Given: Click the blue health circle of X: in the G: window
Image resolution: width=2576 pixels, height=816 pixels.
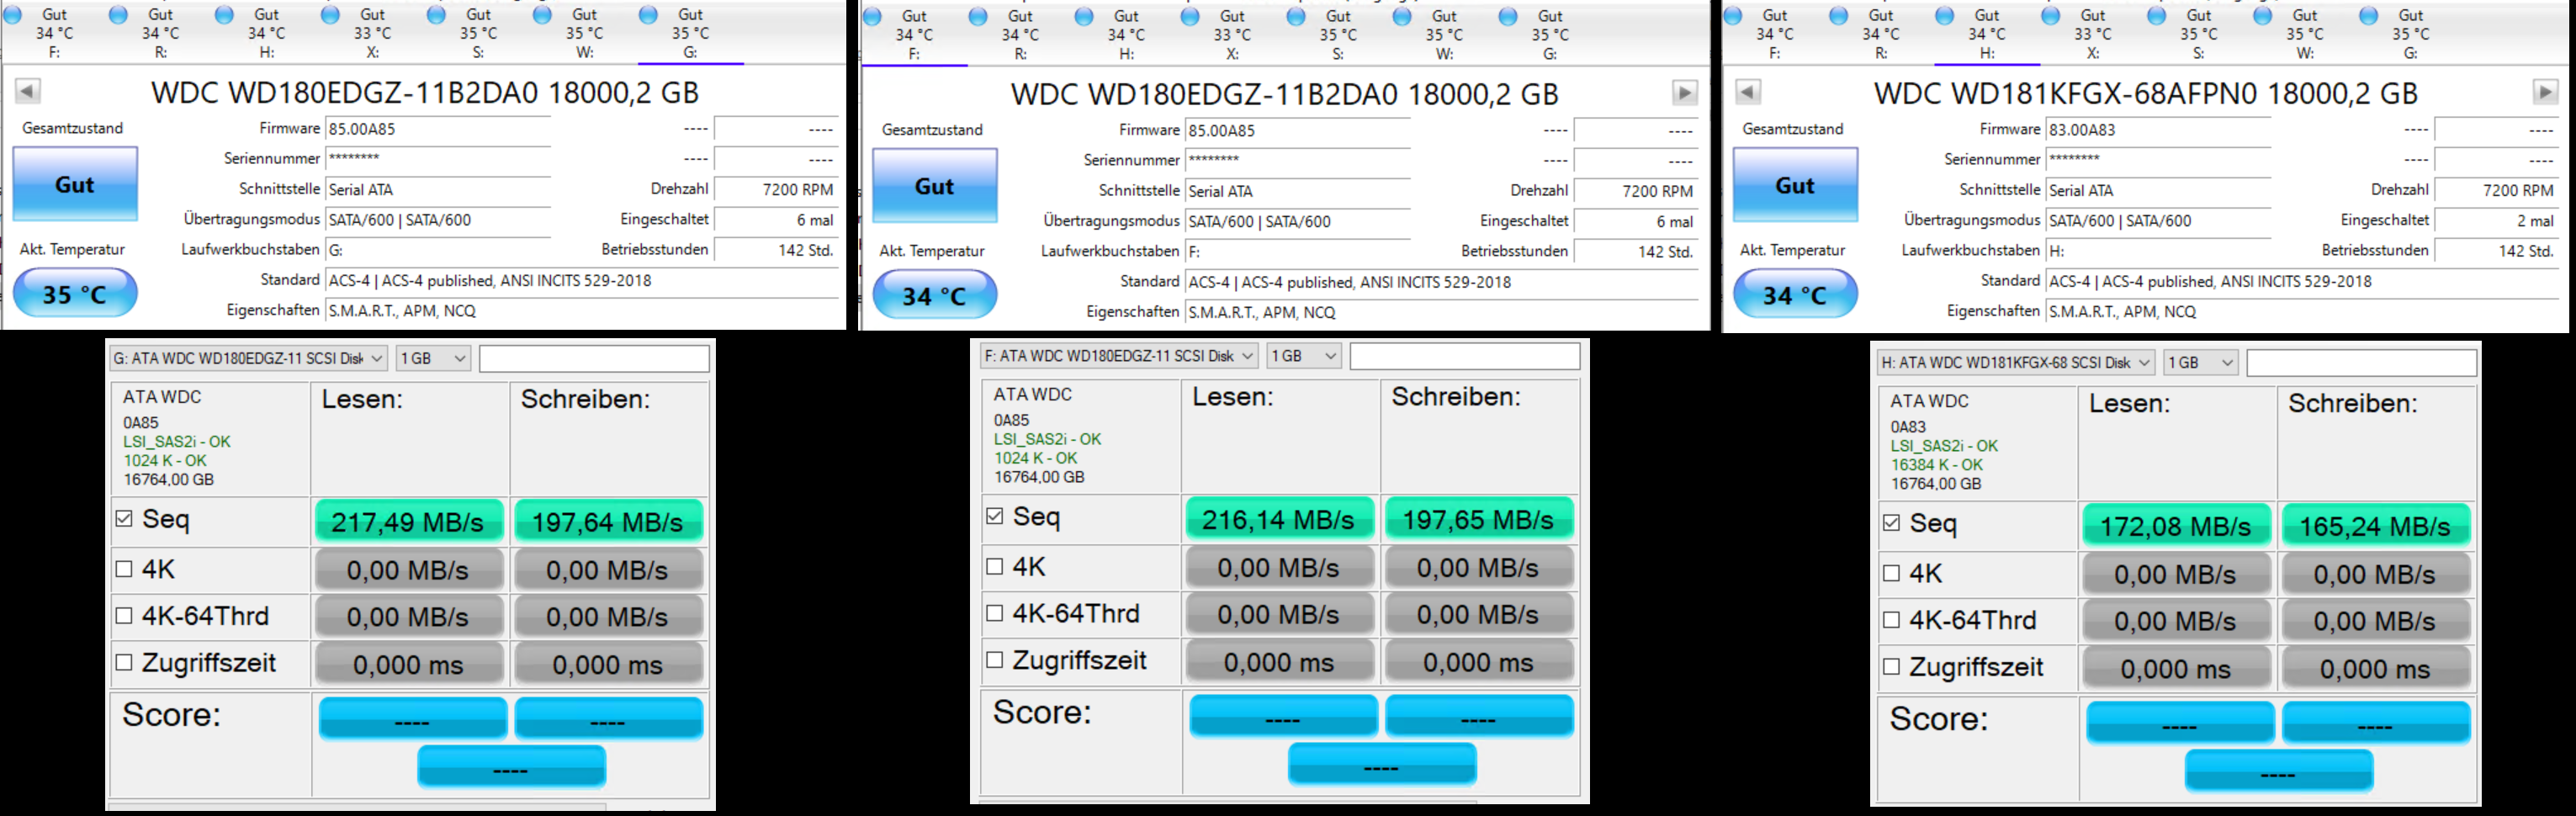Looking at the screenshot, I should click(330, 14).
